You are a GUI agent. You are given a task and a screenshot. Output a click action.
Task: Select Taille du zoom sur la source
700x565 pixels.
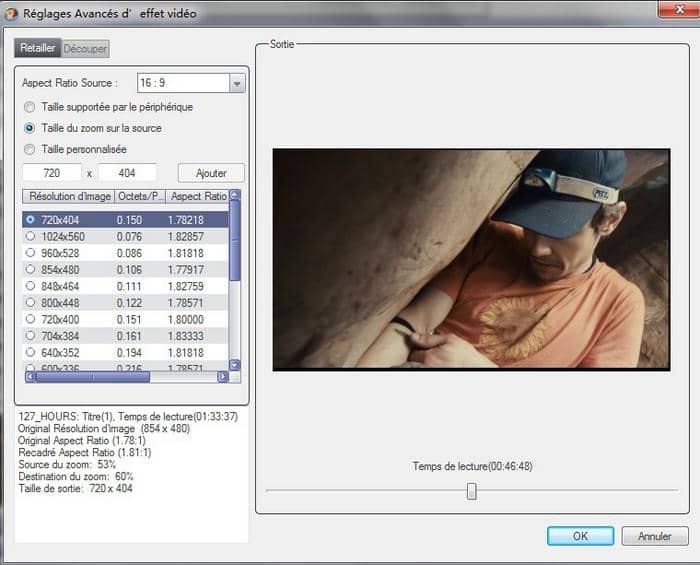29,128
